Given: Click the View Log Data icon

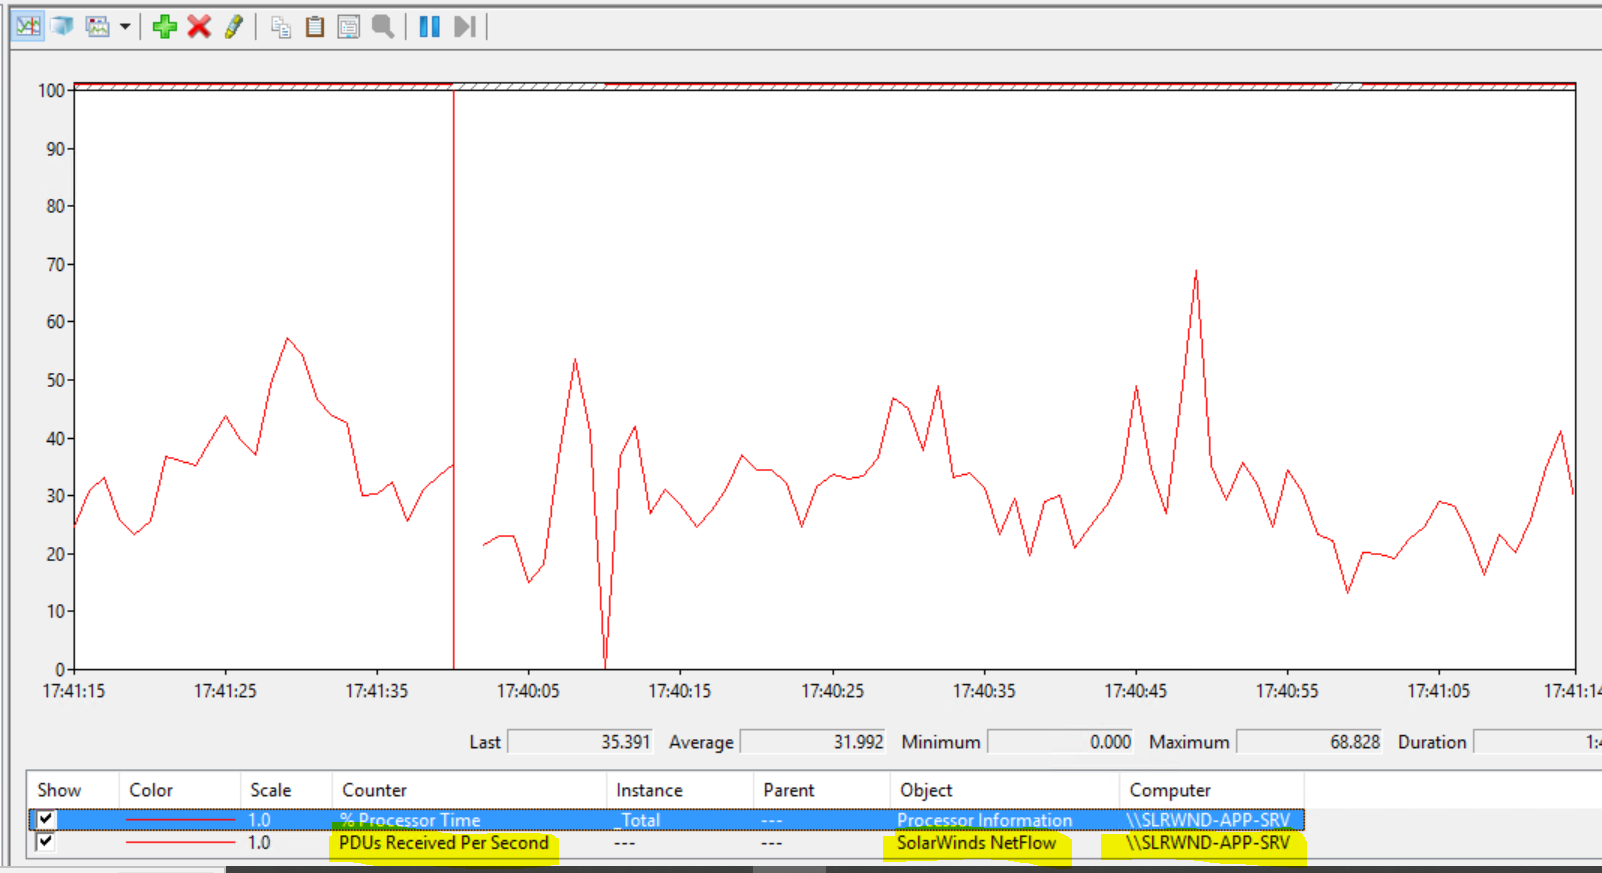Looking at the screenshot, I should 62,26.
